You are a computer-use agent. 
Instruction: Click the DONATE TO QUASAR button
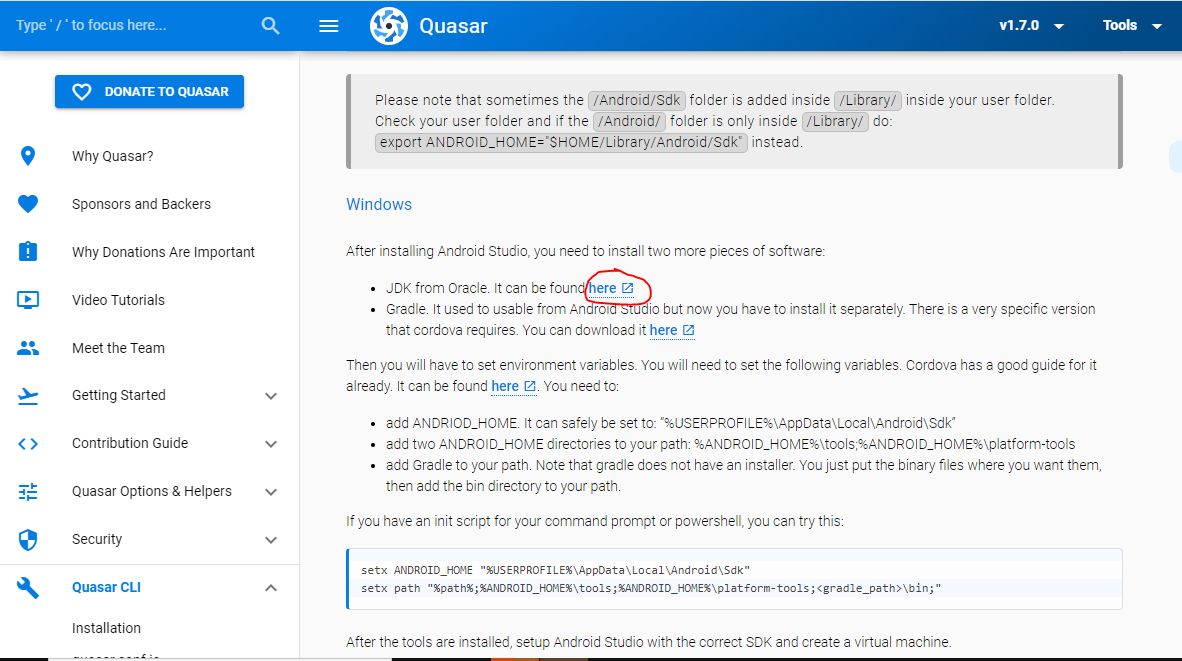[x=149, y=91]
